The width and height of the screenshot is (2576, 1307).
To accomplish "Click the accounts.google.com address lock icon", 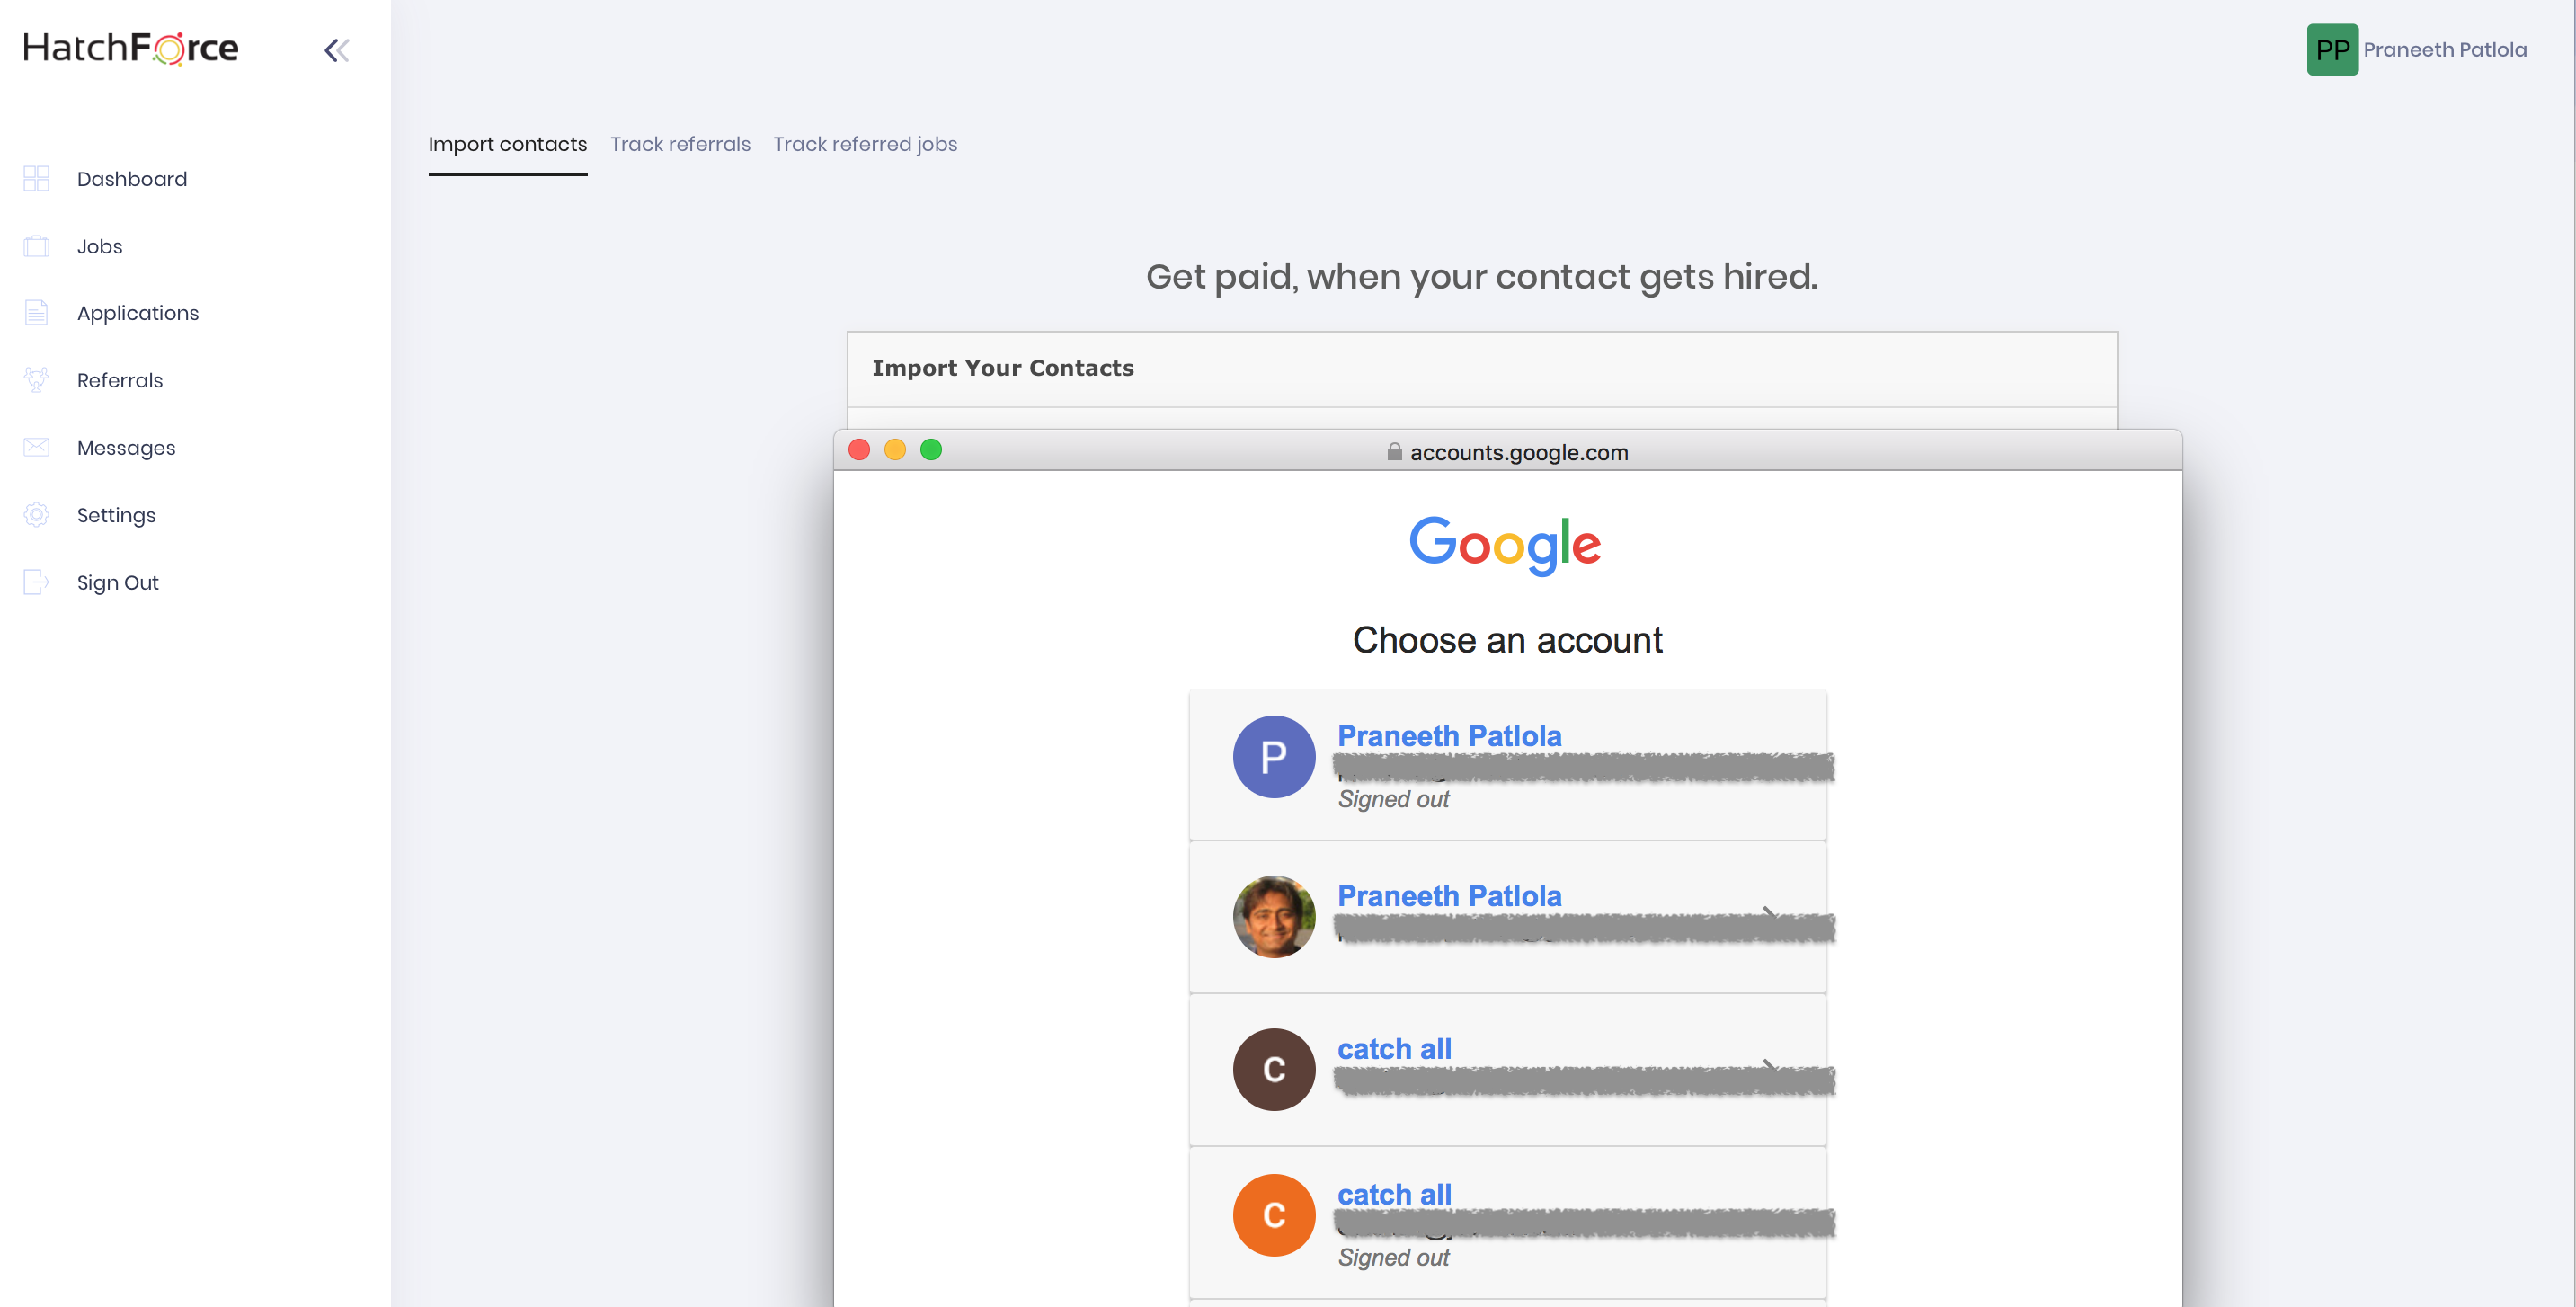I will (1394, 452).
